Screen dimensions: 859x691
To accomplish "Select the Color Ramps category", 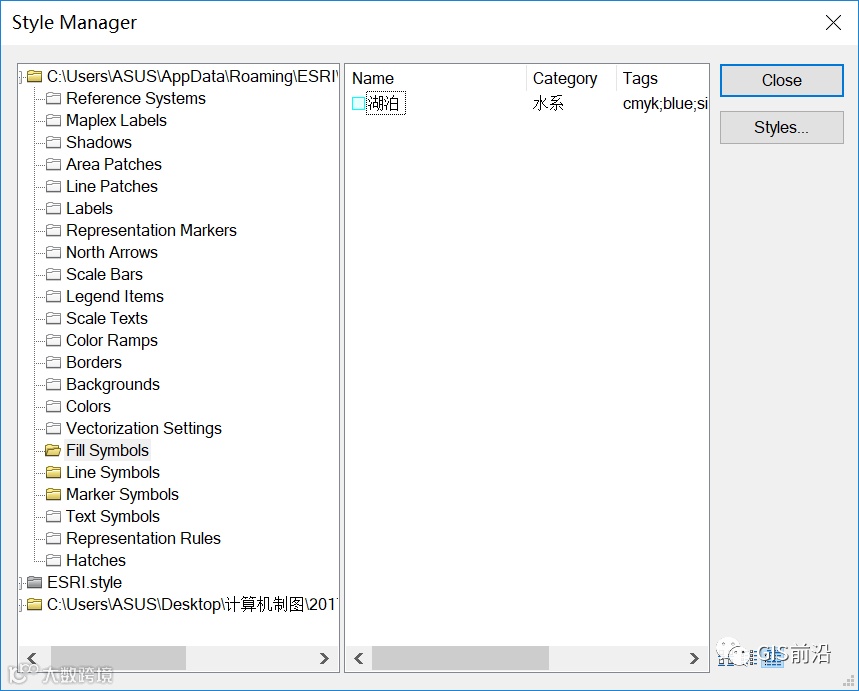I will 112,340.
